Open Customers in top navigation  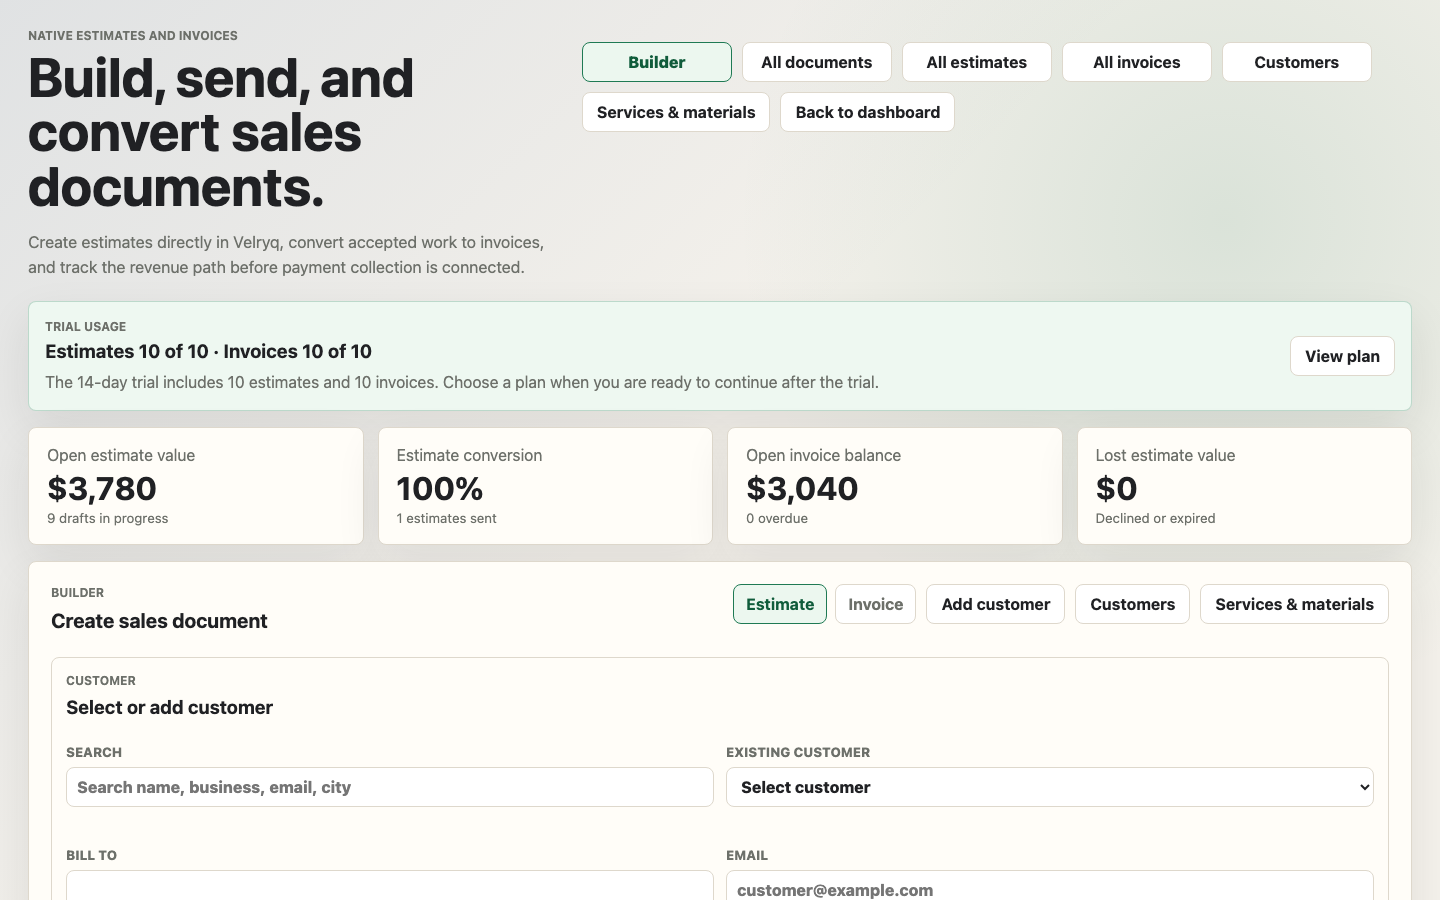tap(1296, 62)
